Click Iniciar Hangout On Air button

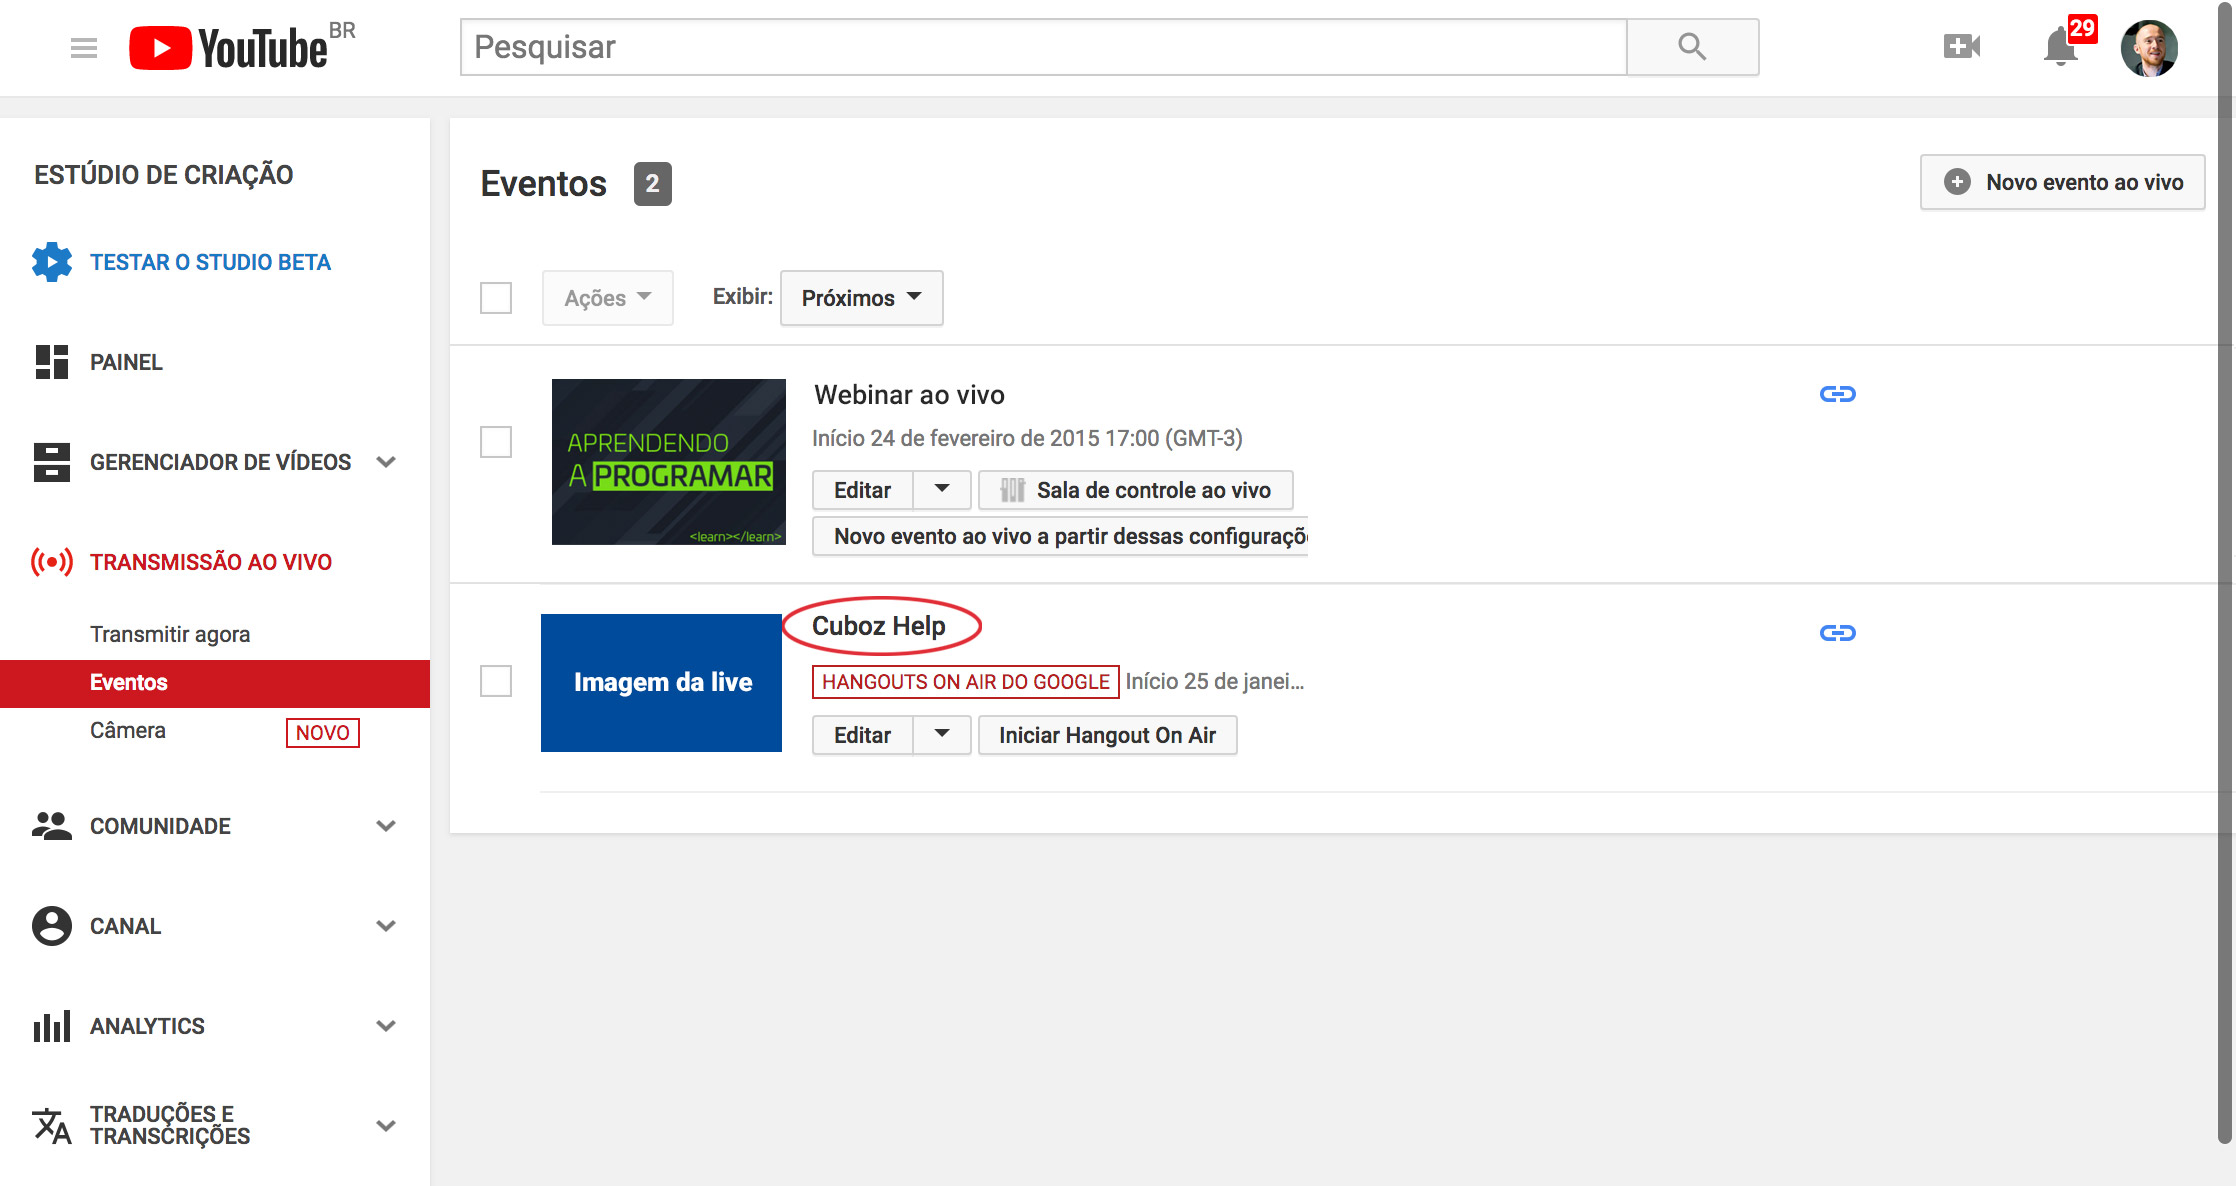(1106, 735)
